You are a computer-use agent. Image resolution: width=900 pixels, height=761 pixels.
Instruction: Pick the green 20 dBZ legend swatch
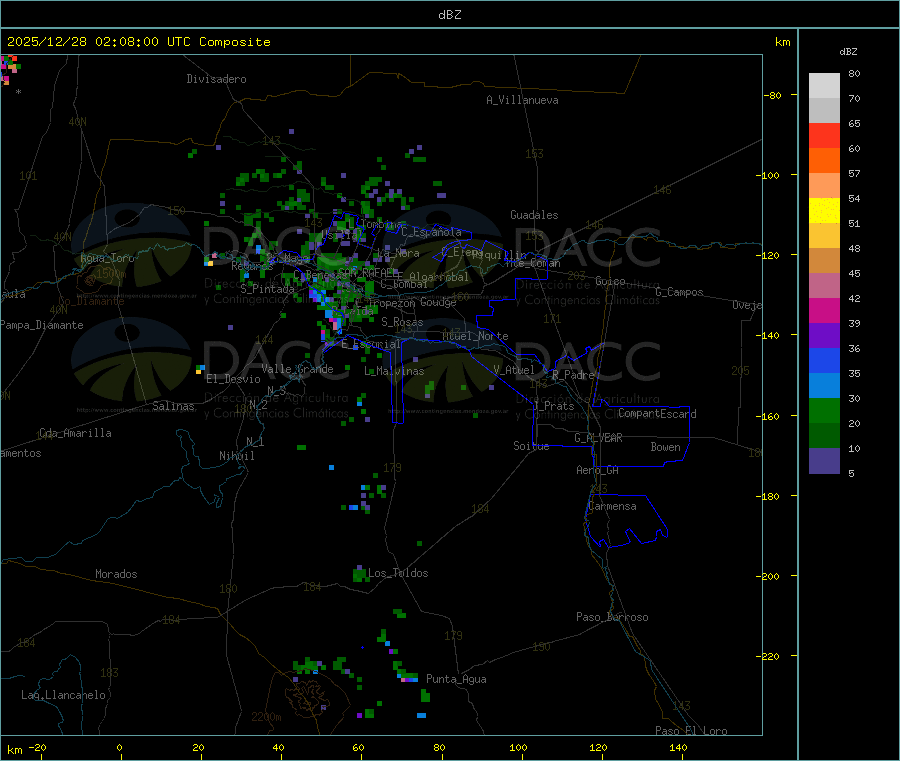click(x=824, y=410)
